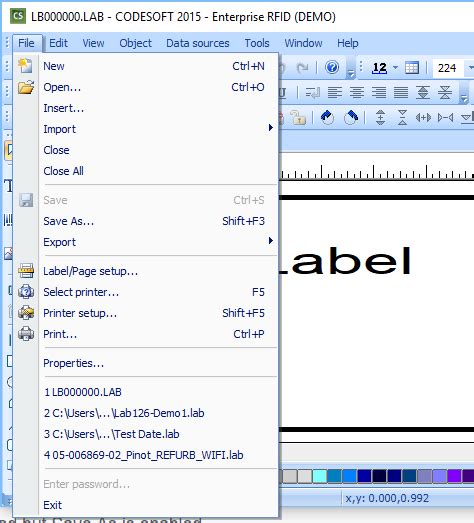The width and height of the screenshot is (474, 523).
Task: Click the increase line spacing icon
Action: pyautogui.click(x=423, y=92)
